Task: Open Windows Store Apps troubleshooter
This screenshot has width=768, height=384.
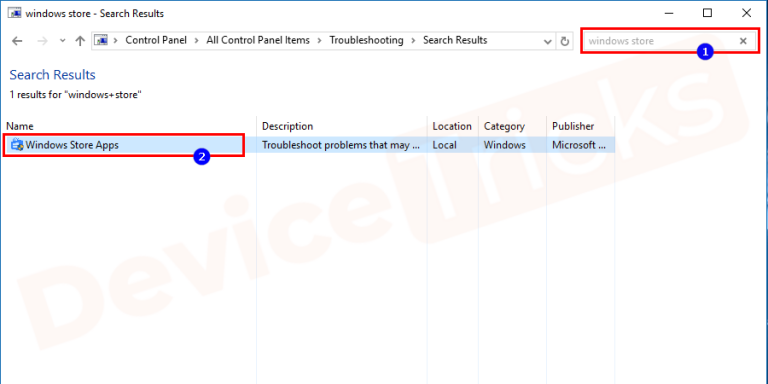Action: click(x=72, y=145)
